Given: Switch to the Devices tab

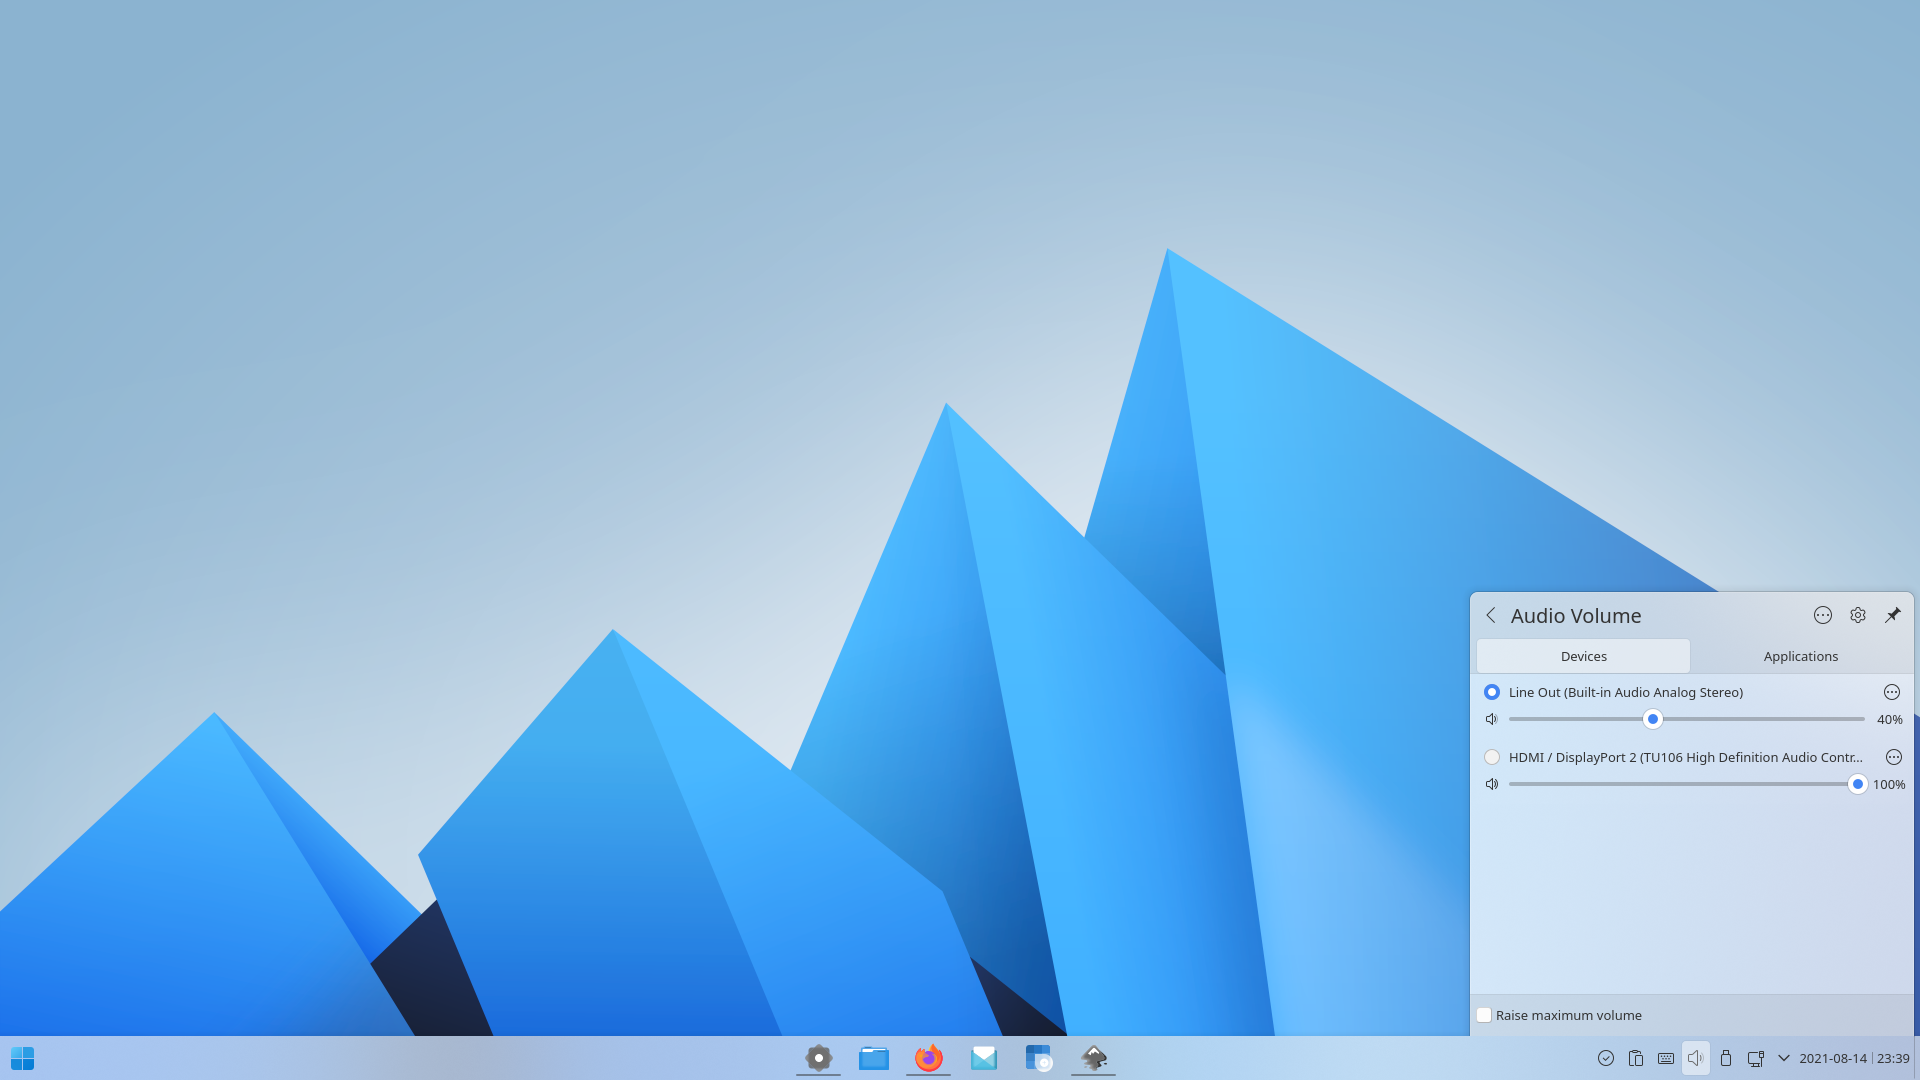Looking at the screenshot, I should [x=1584, y=656].
